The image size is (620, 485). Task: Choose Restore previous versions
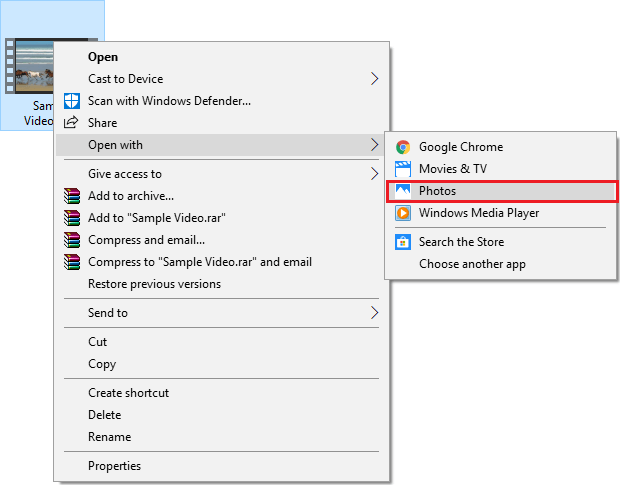221,284
